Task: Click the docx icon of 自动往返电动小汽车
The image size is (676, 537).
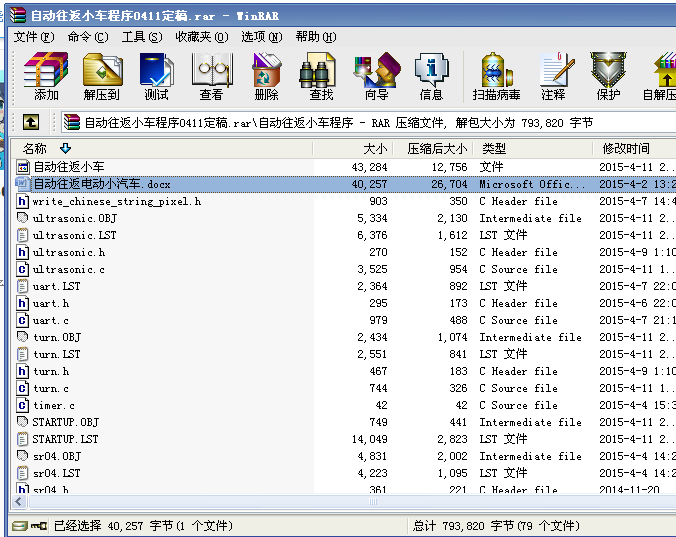Action: (x=23, y=184)
